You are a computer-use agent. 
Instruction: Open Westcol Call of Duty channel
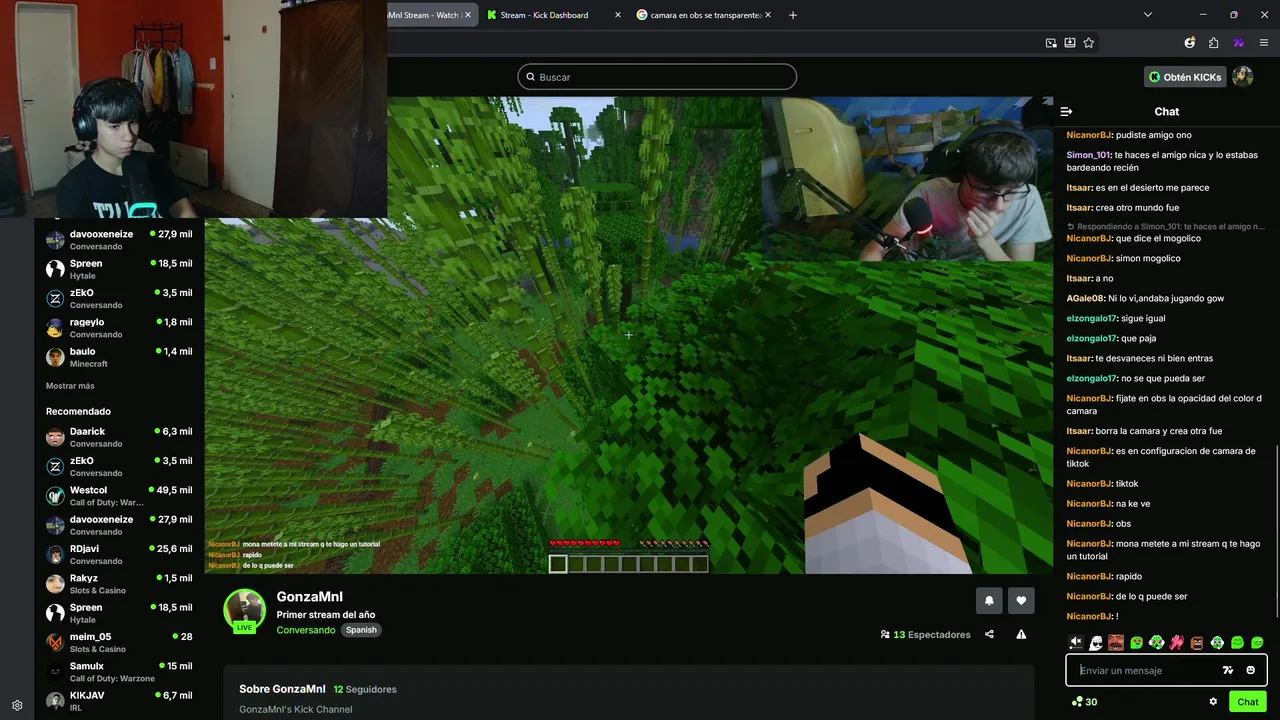click(118, 496)
